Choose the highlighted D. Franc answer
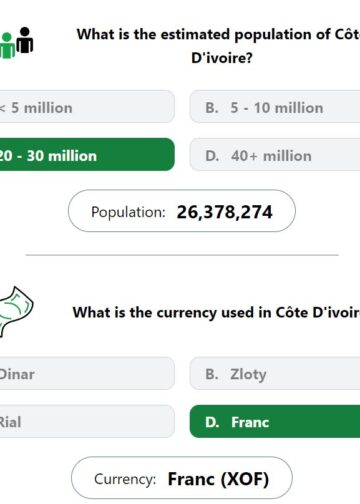The height and width of the screenshot is (504, 360). (275, 421)
